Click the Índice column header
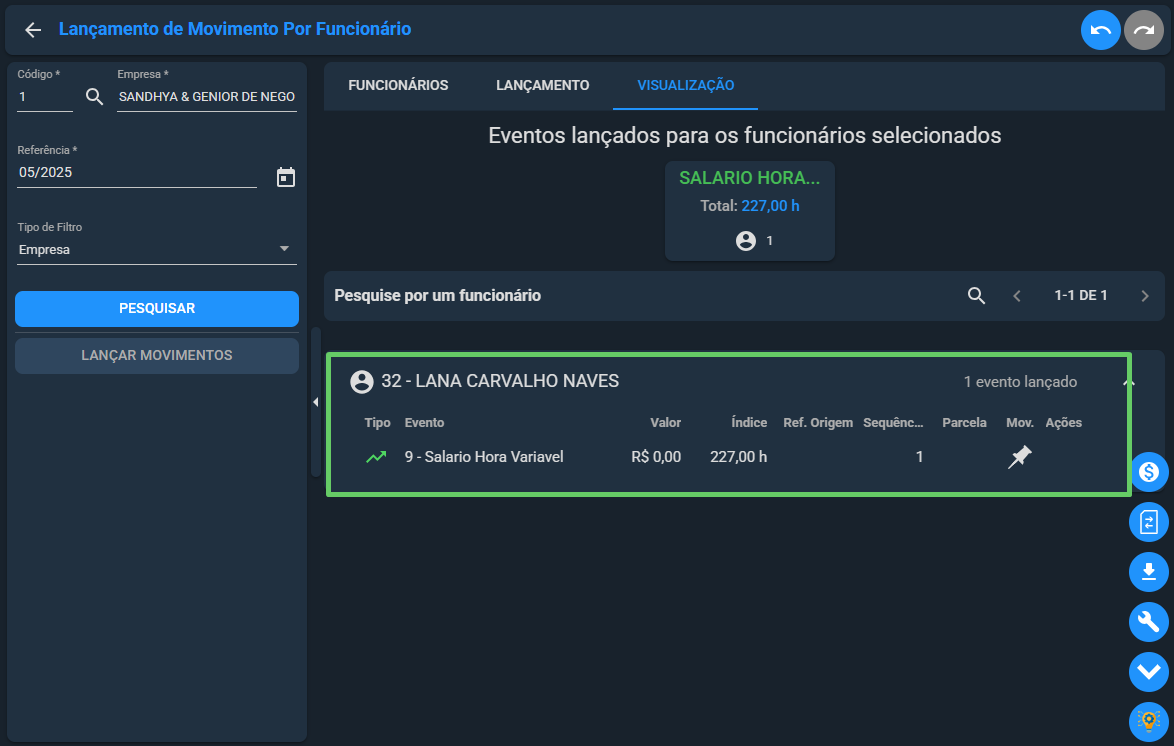The image size is (1174, 746). pos(749,423)
